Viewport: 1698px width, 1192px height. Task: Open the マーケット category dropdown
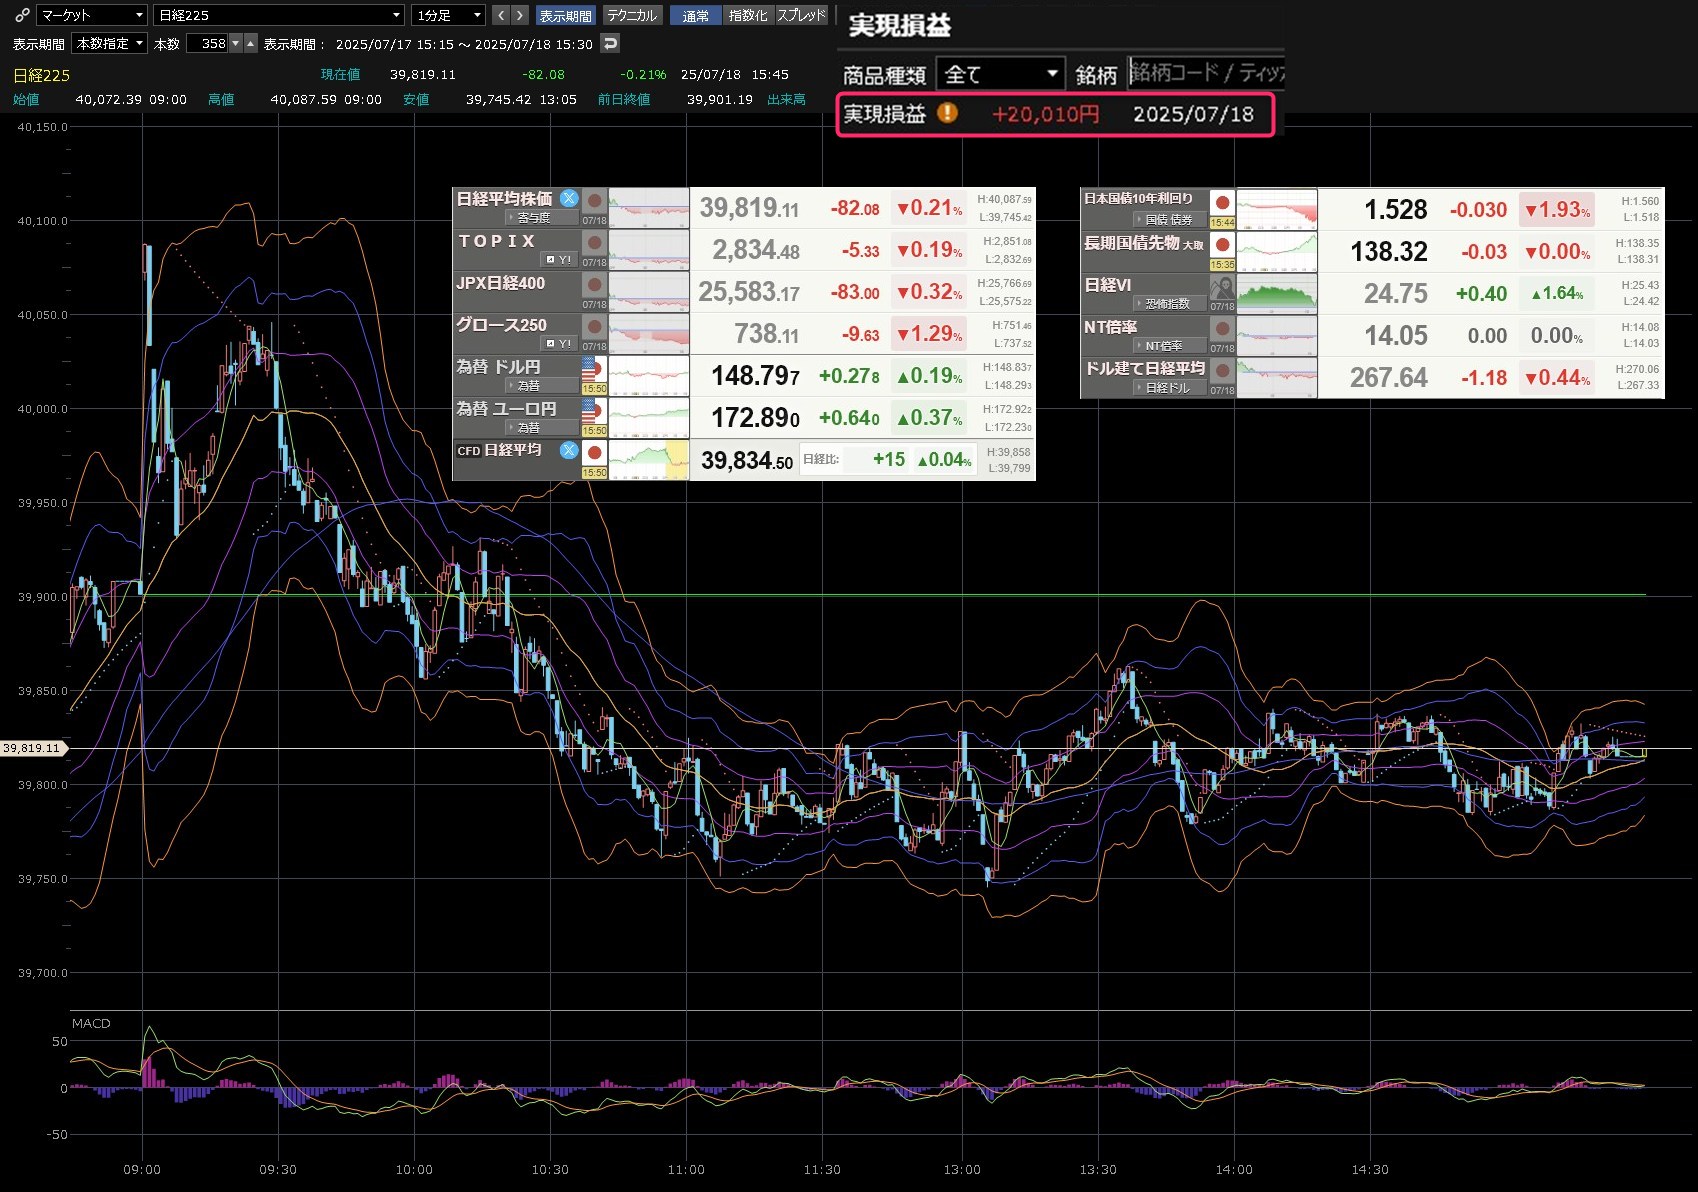pos(92,15)
